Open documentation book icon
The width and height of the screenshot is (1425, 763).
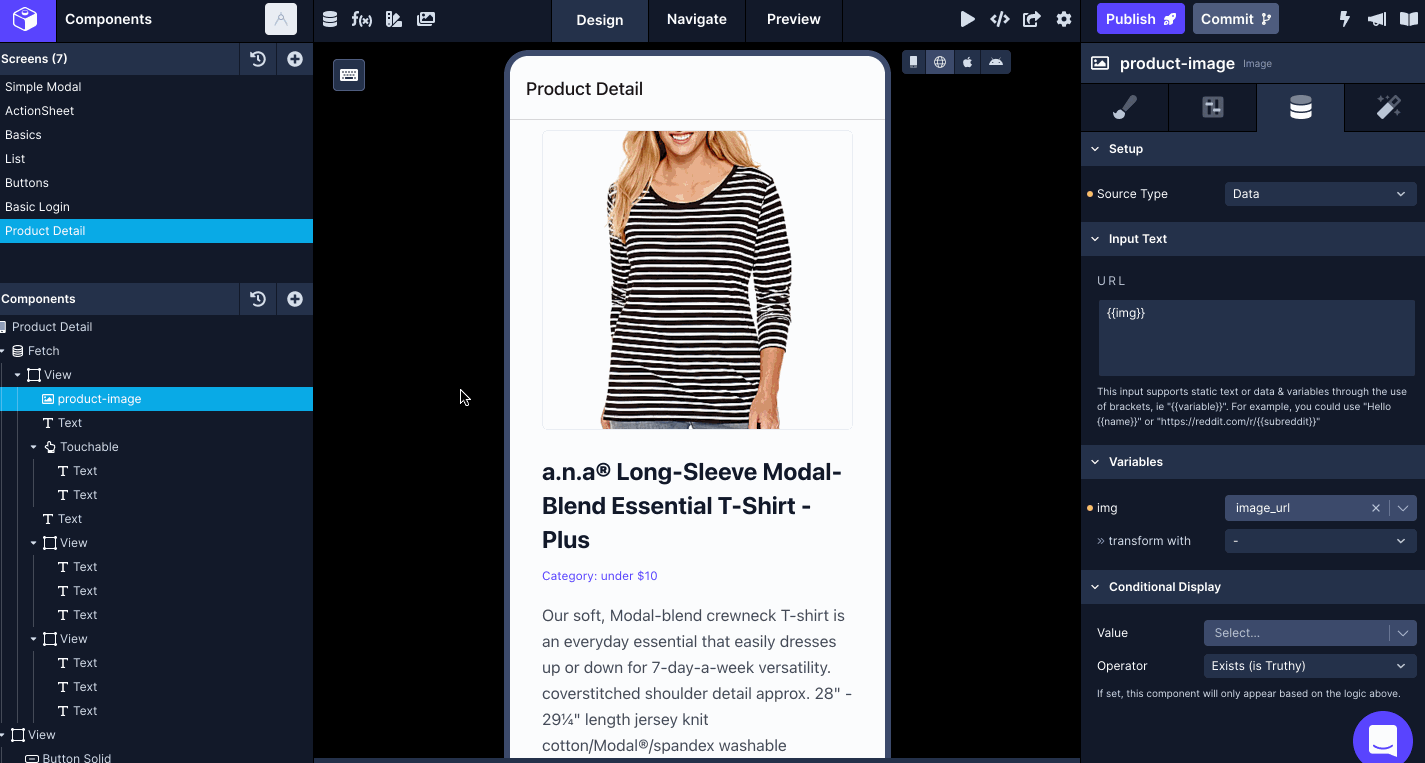click(x=1408, y=19)
